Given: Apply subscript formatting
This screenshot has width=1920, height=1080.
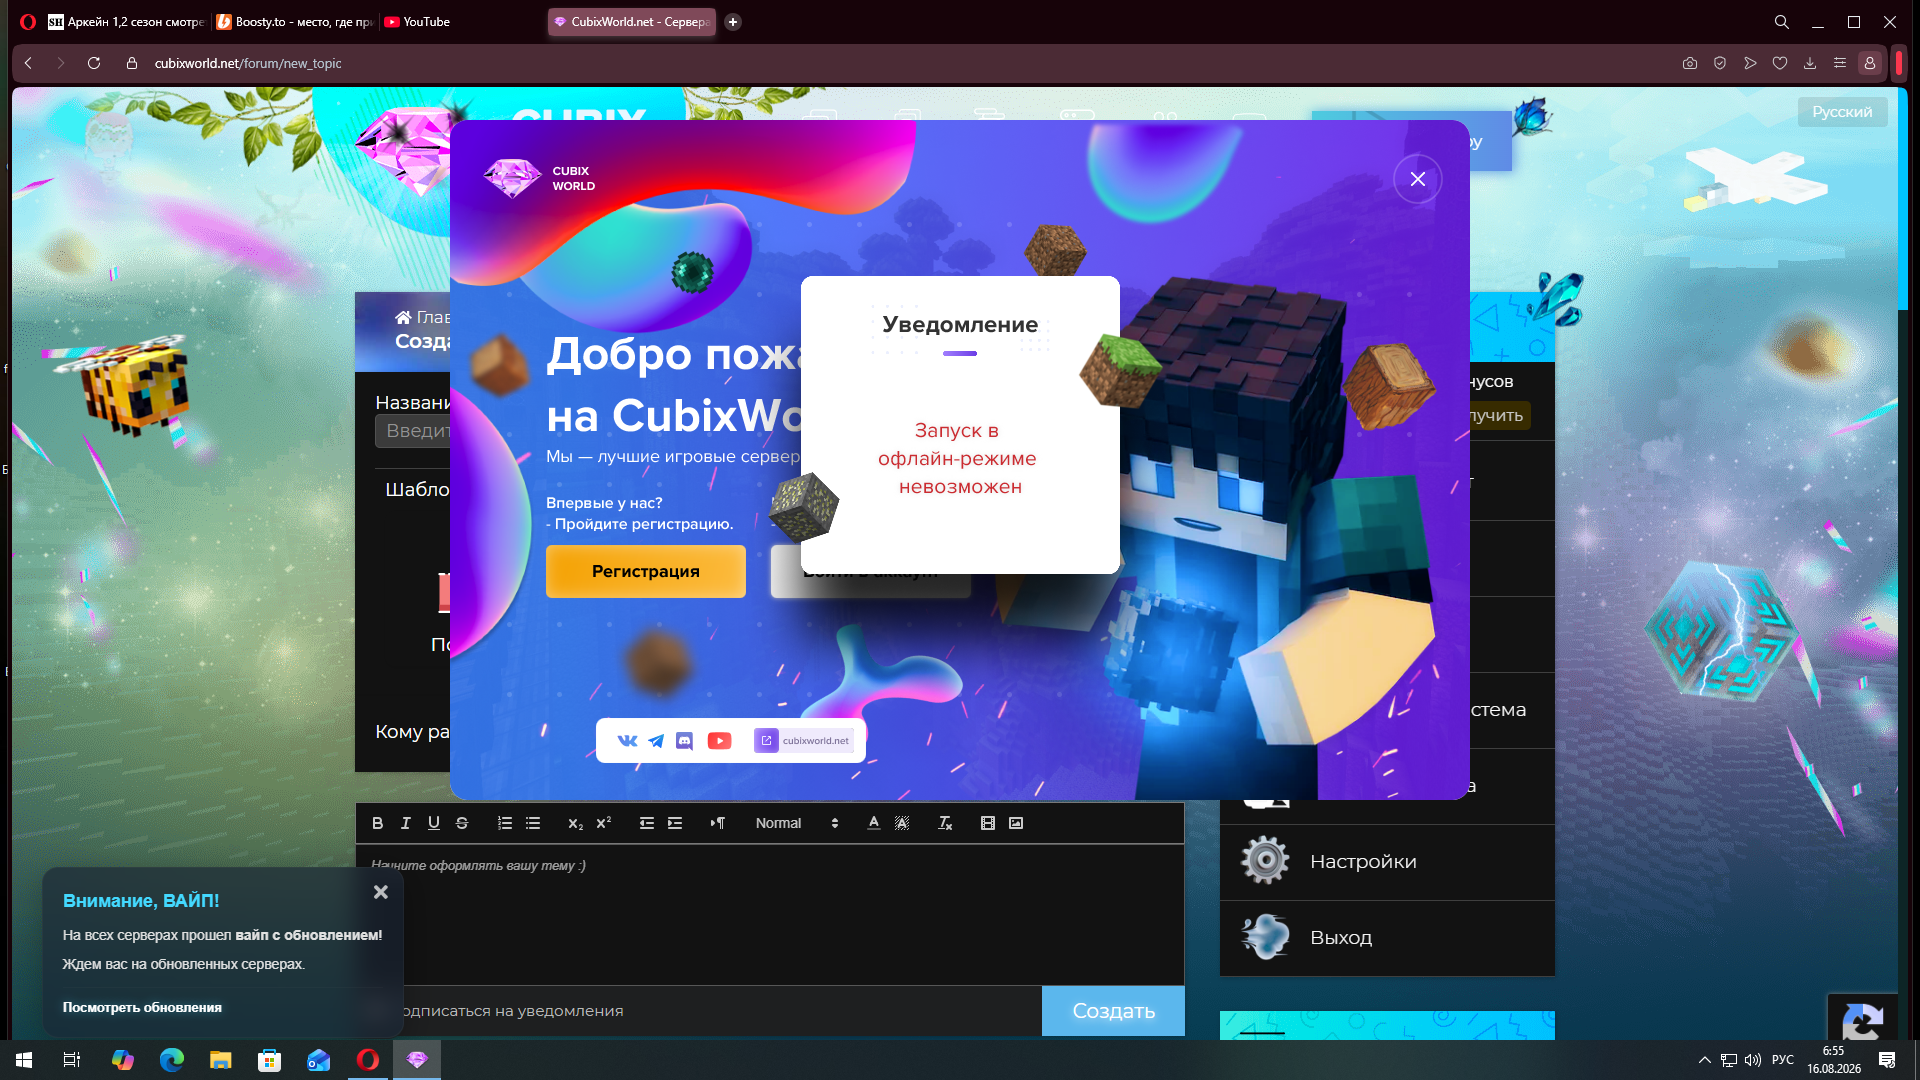Looking at the screenshot, I should point(575,823).
